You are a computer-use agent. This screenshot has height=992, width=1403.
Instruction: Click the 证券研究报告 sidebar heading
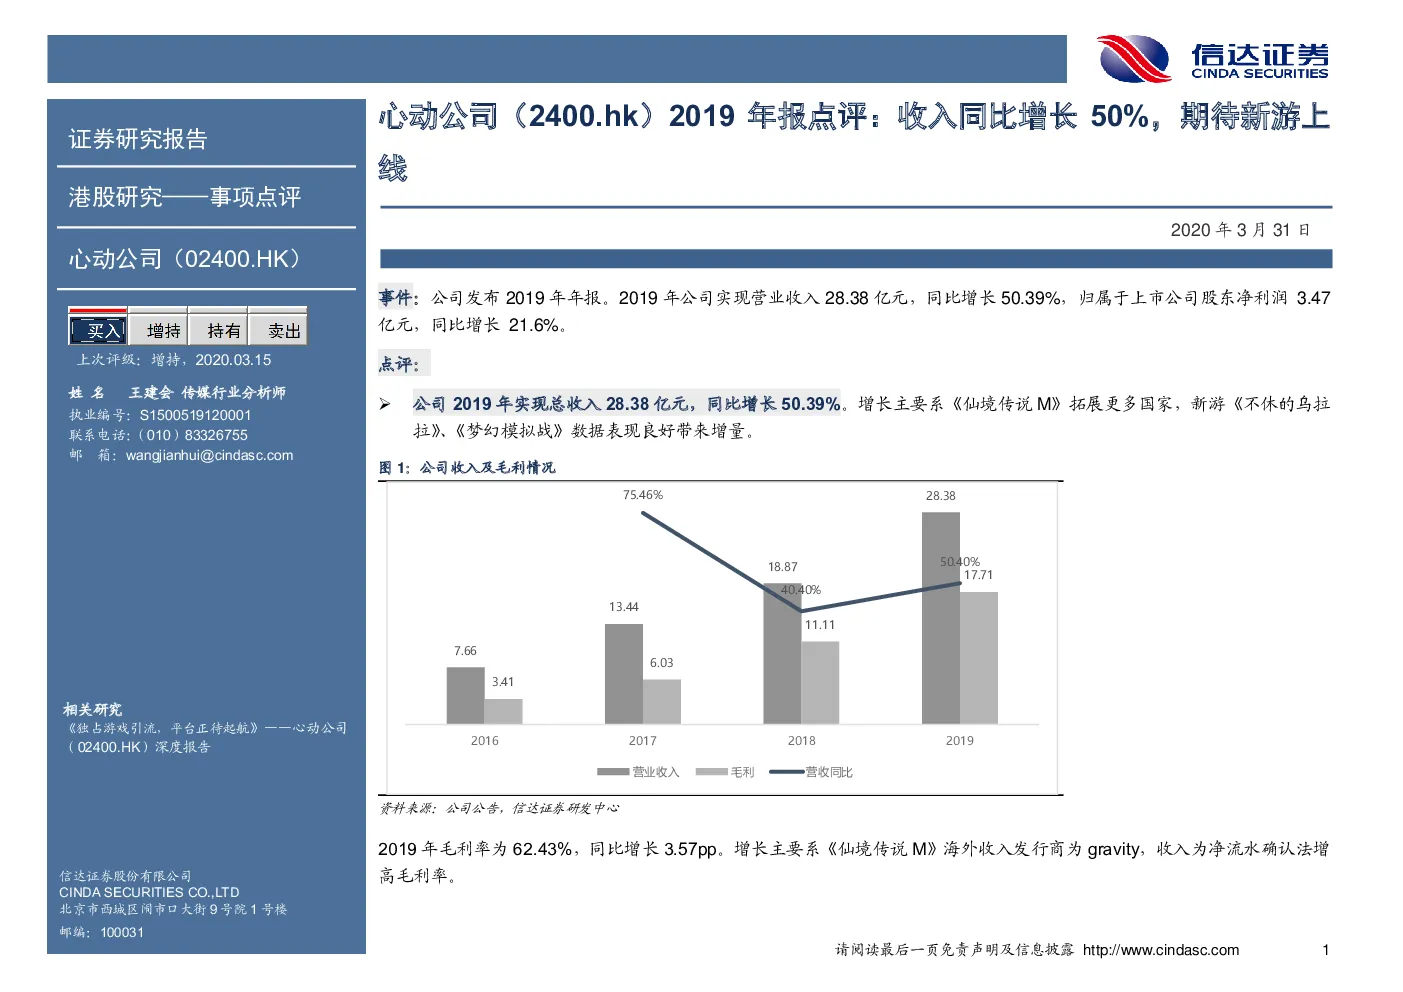click(138, 139)
